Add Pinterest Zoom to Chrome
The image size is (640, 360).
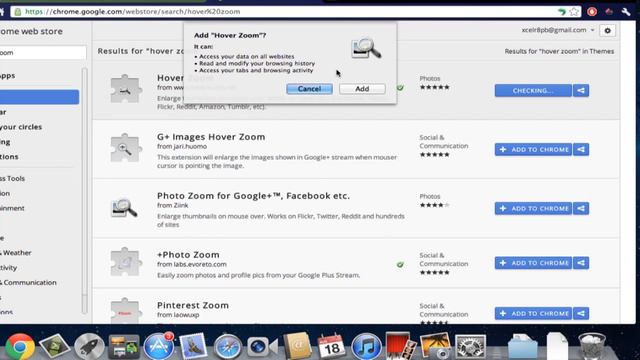[533, 313]
